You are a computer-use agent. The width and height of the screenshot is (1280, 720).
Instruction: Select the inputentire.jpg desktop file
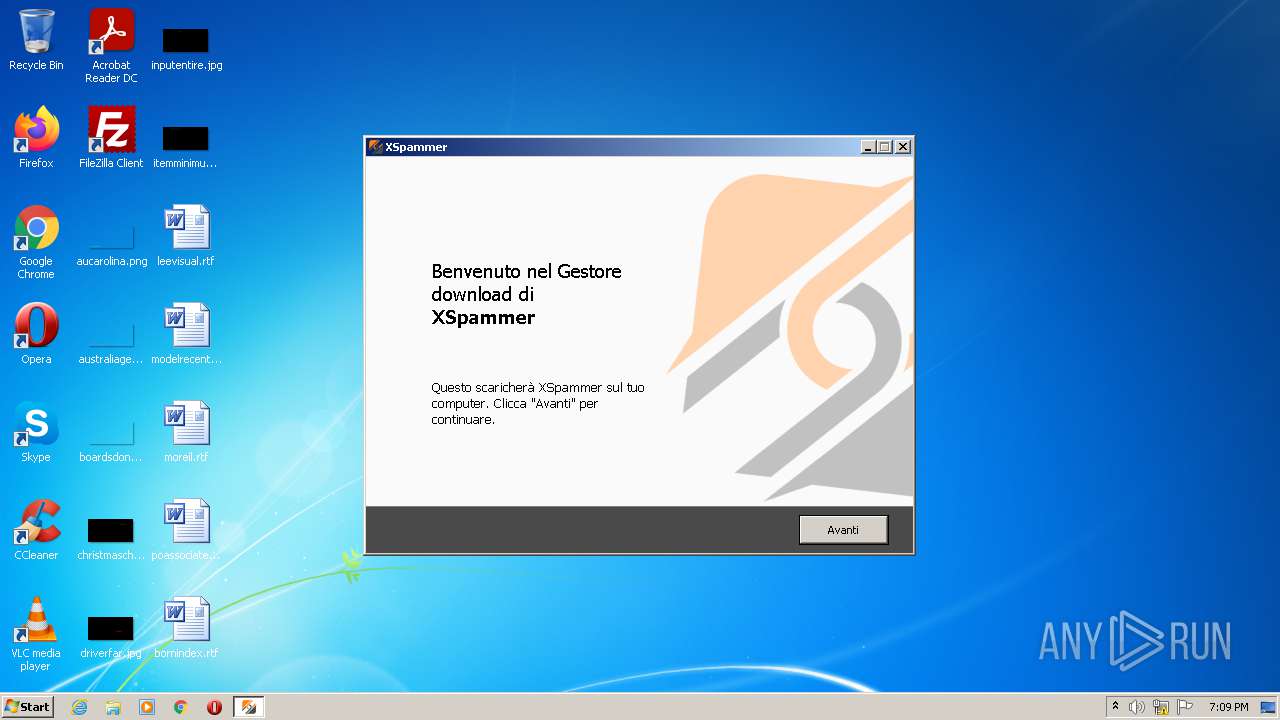point(186,48)
